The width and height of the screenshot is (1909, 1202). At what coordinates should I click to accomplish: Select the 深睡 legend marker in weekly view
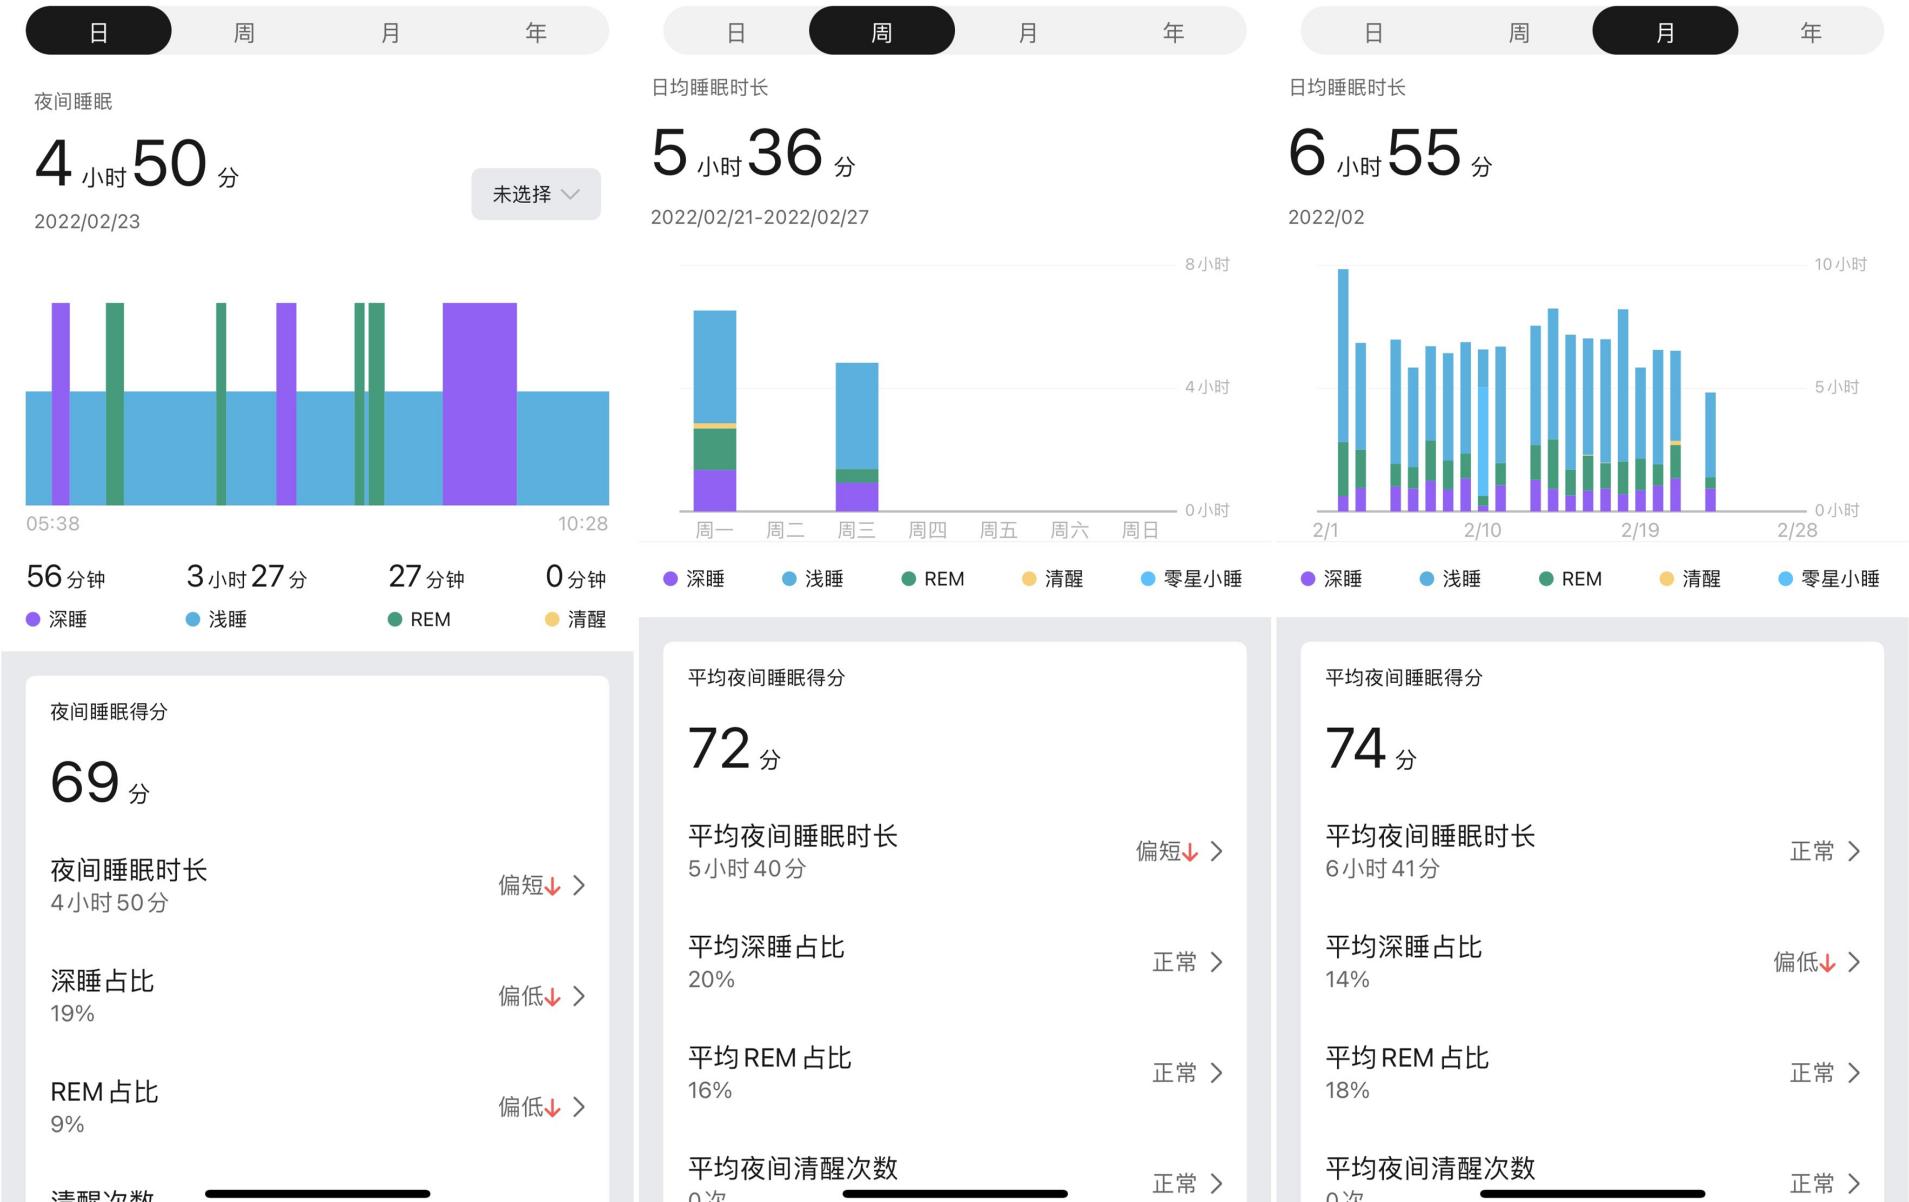(668, 578)
